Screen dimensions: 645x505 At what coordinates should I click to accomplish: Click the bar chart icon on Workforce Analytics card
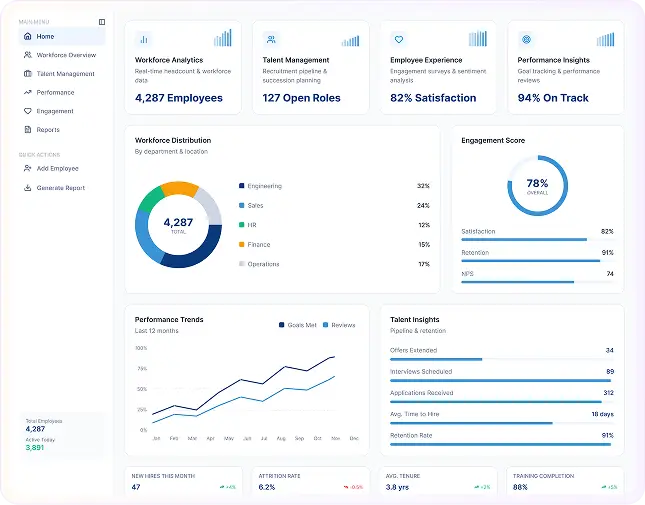click(x=144, y=39)
